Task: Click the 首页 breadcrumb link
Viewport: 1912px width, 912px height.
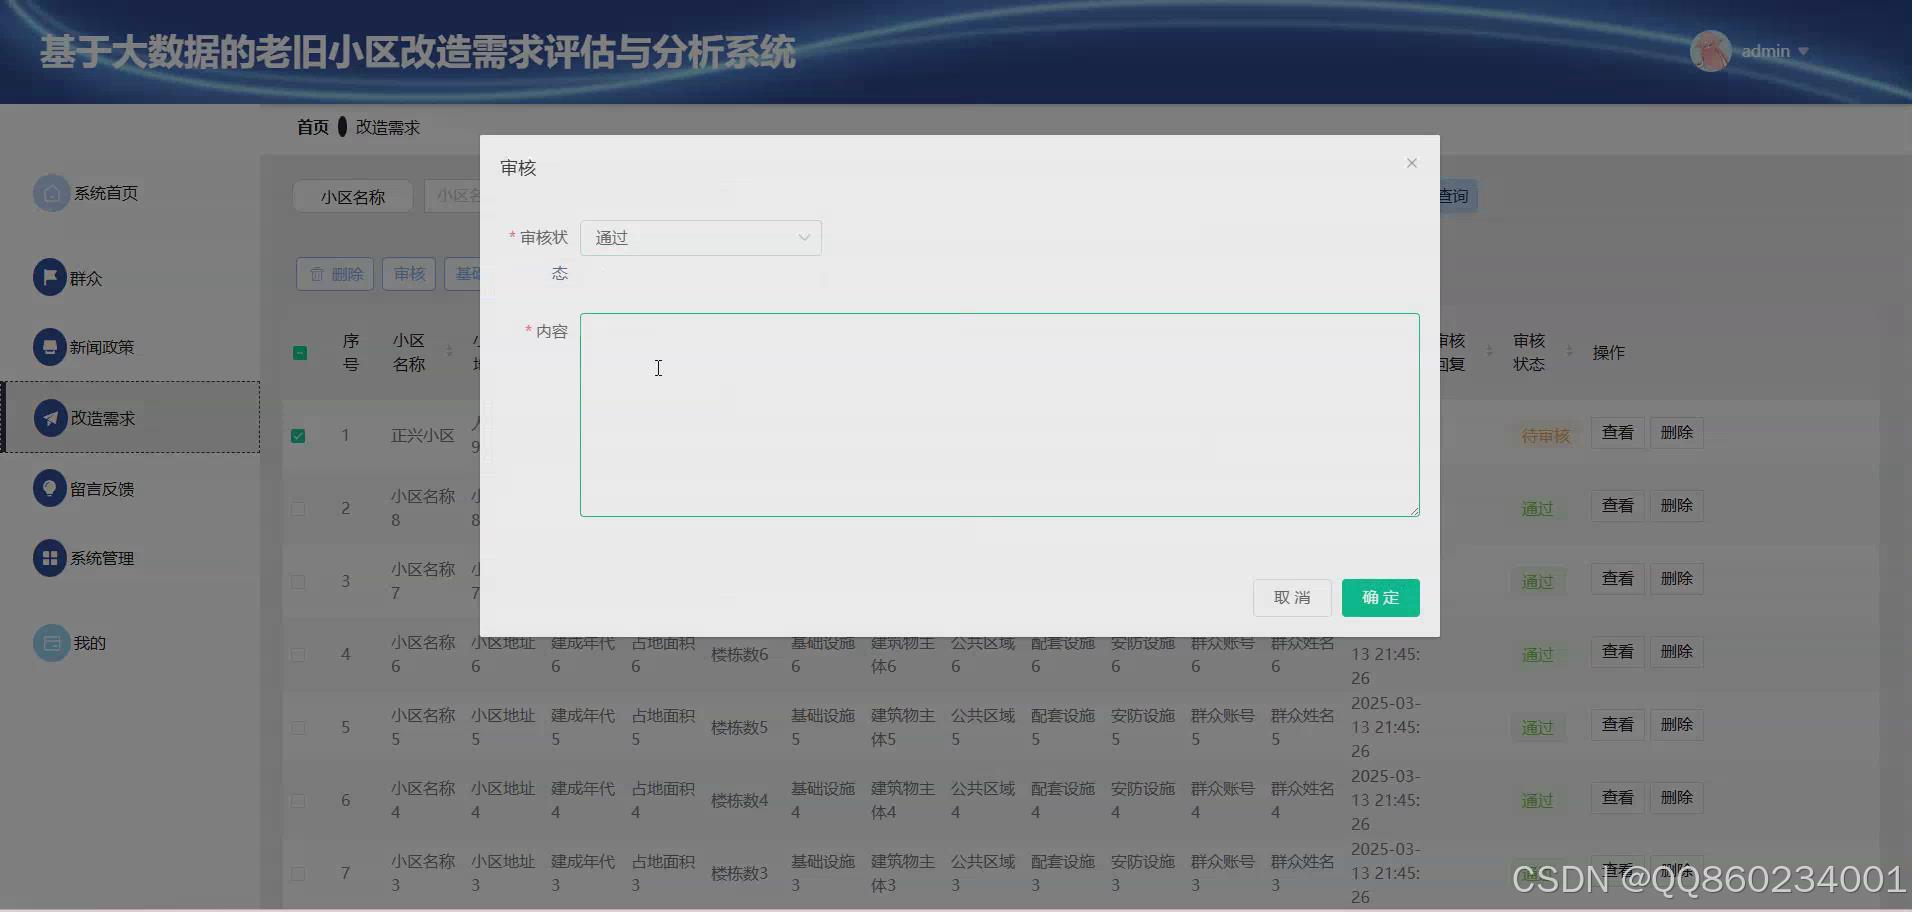Action: pyautogui.click(x=313, y=127)
